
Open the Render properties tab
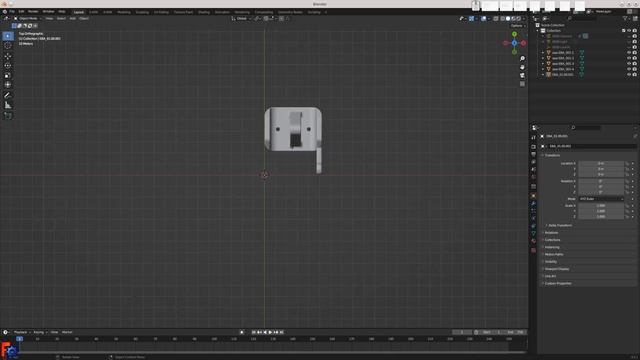click(533, 147)
